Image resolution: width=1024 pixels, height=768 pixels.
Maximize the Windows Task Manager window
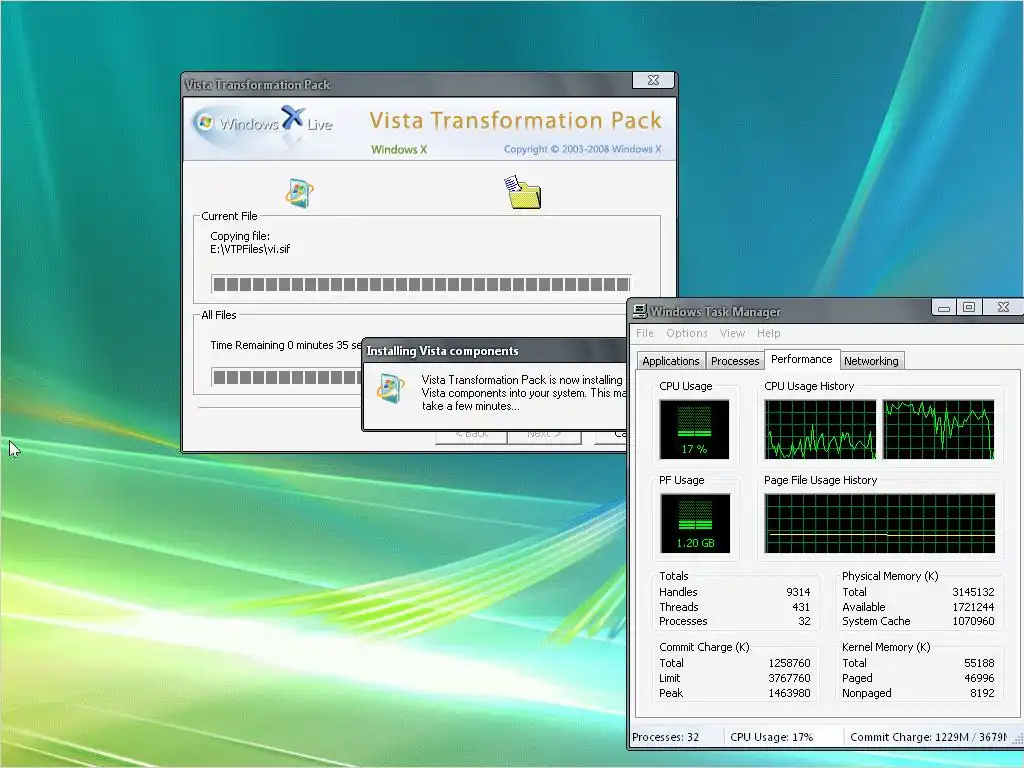(x=969, y=308)
